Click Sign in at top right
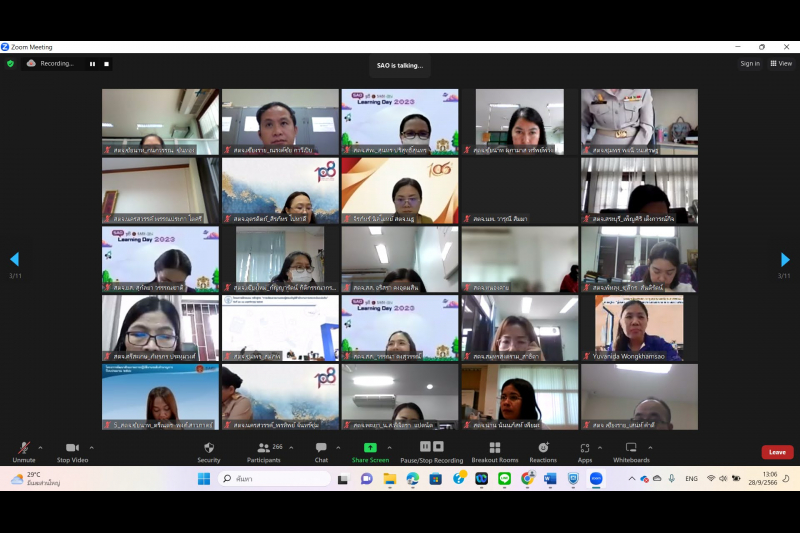Image resolution: width=800 pixels, height=533 pixels. click(749, 64)
